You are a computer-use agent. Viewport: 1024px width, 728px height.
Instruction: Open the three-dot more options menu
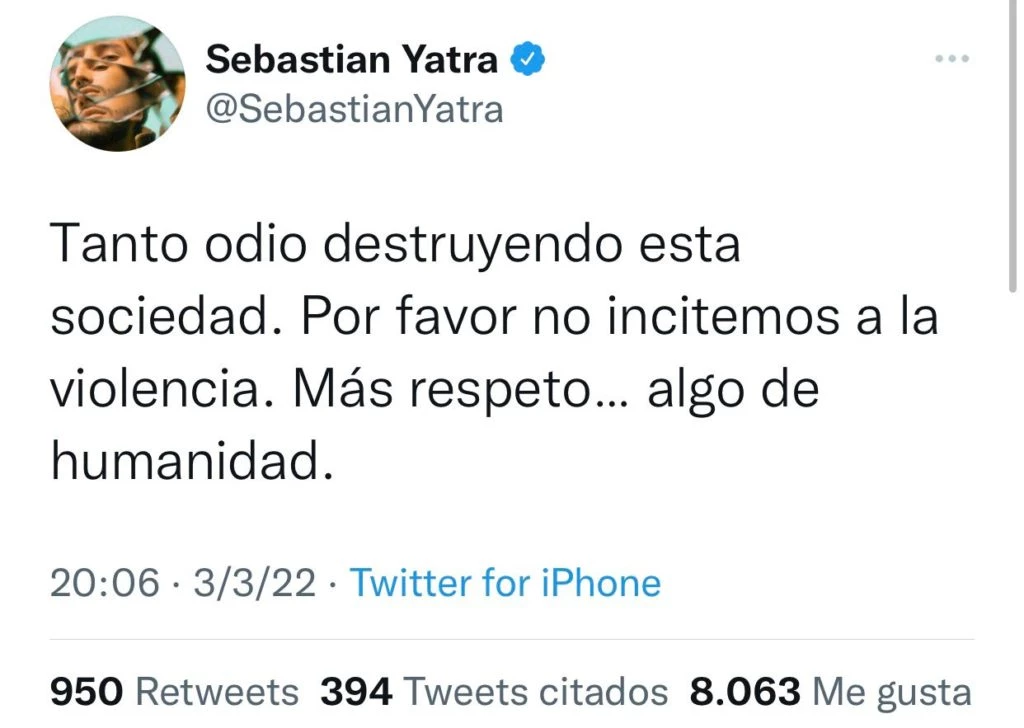click(951, 59)
